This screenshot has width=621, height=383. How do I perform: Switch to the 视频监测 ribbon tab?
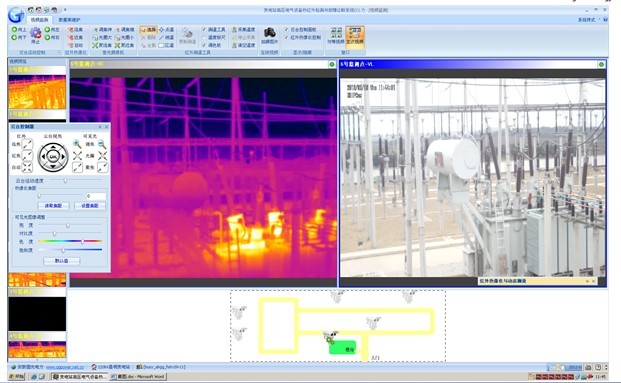[x=39, y=19]
